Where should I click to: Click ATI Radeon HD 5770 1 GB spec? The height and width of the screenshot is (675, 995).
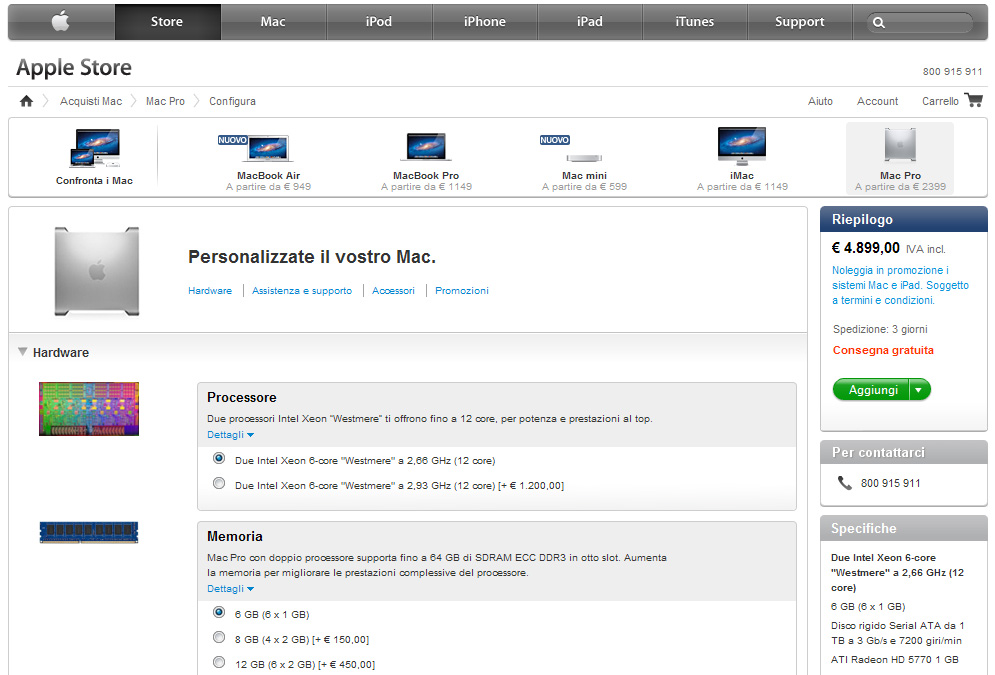895,659
